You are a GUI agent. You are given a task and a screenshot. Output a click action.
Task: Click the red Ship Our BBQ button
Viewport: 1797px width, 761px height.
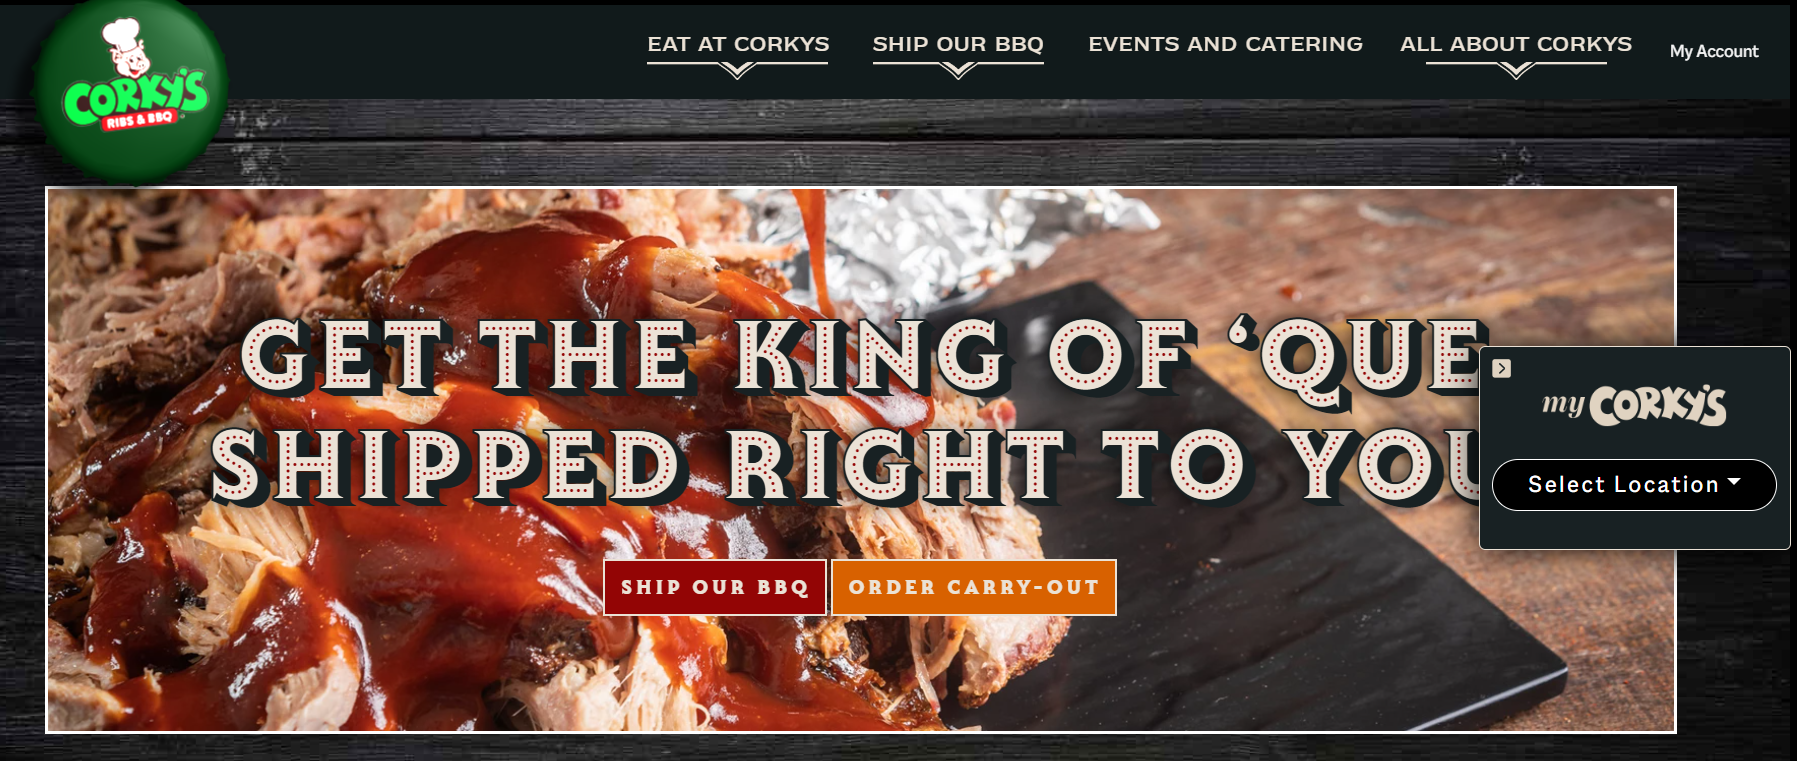[715, 587]
